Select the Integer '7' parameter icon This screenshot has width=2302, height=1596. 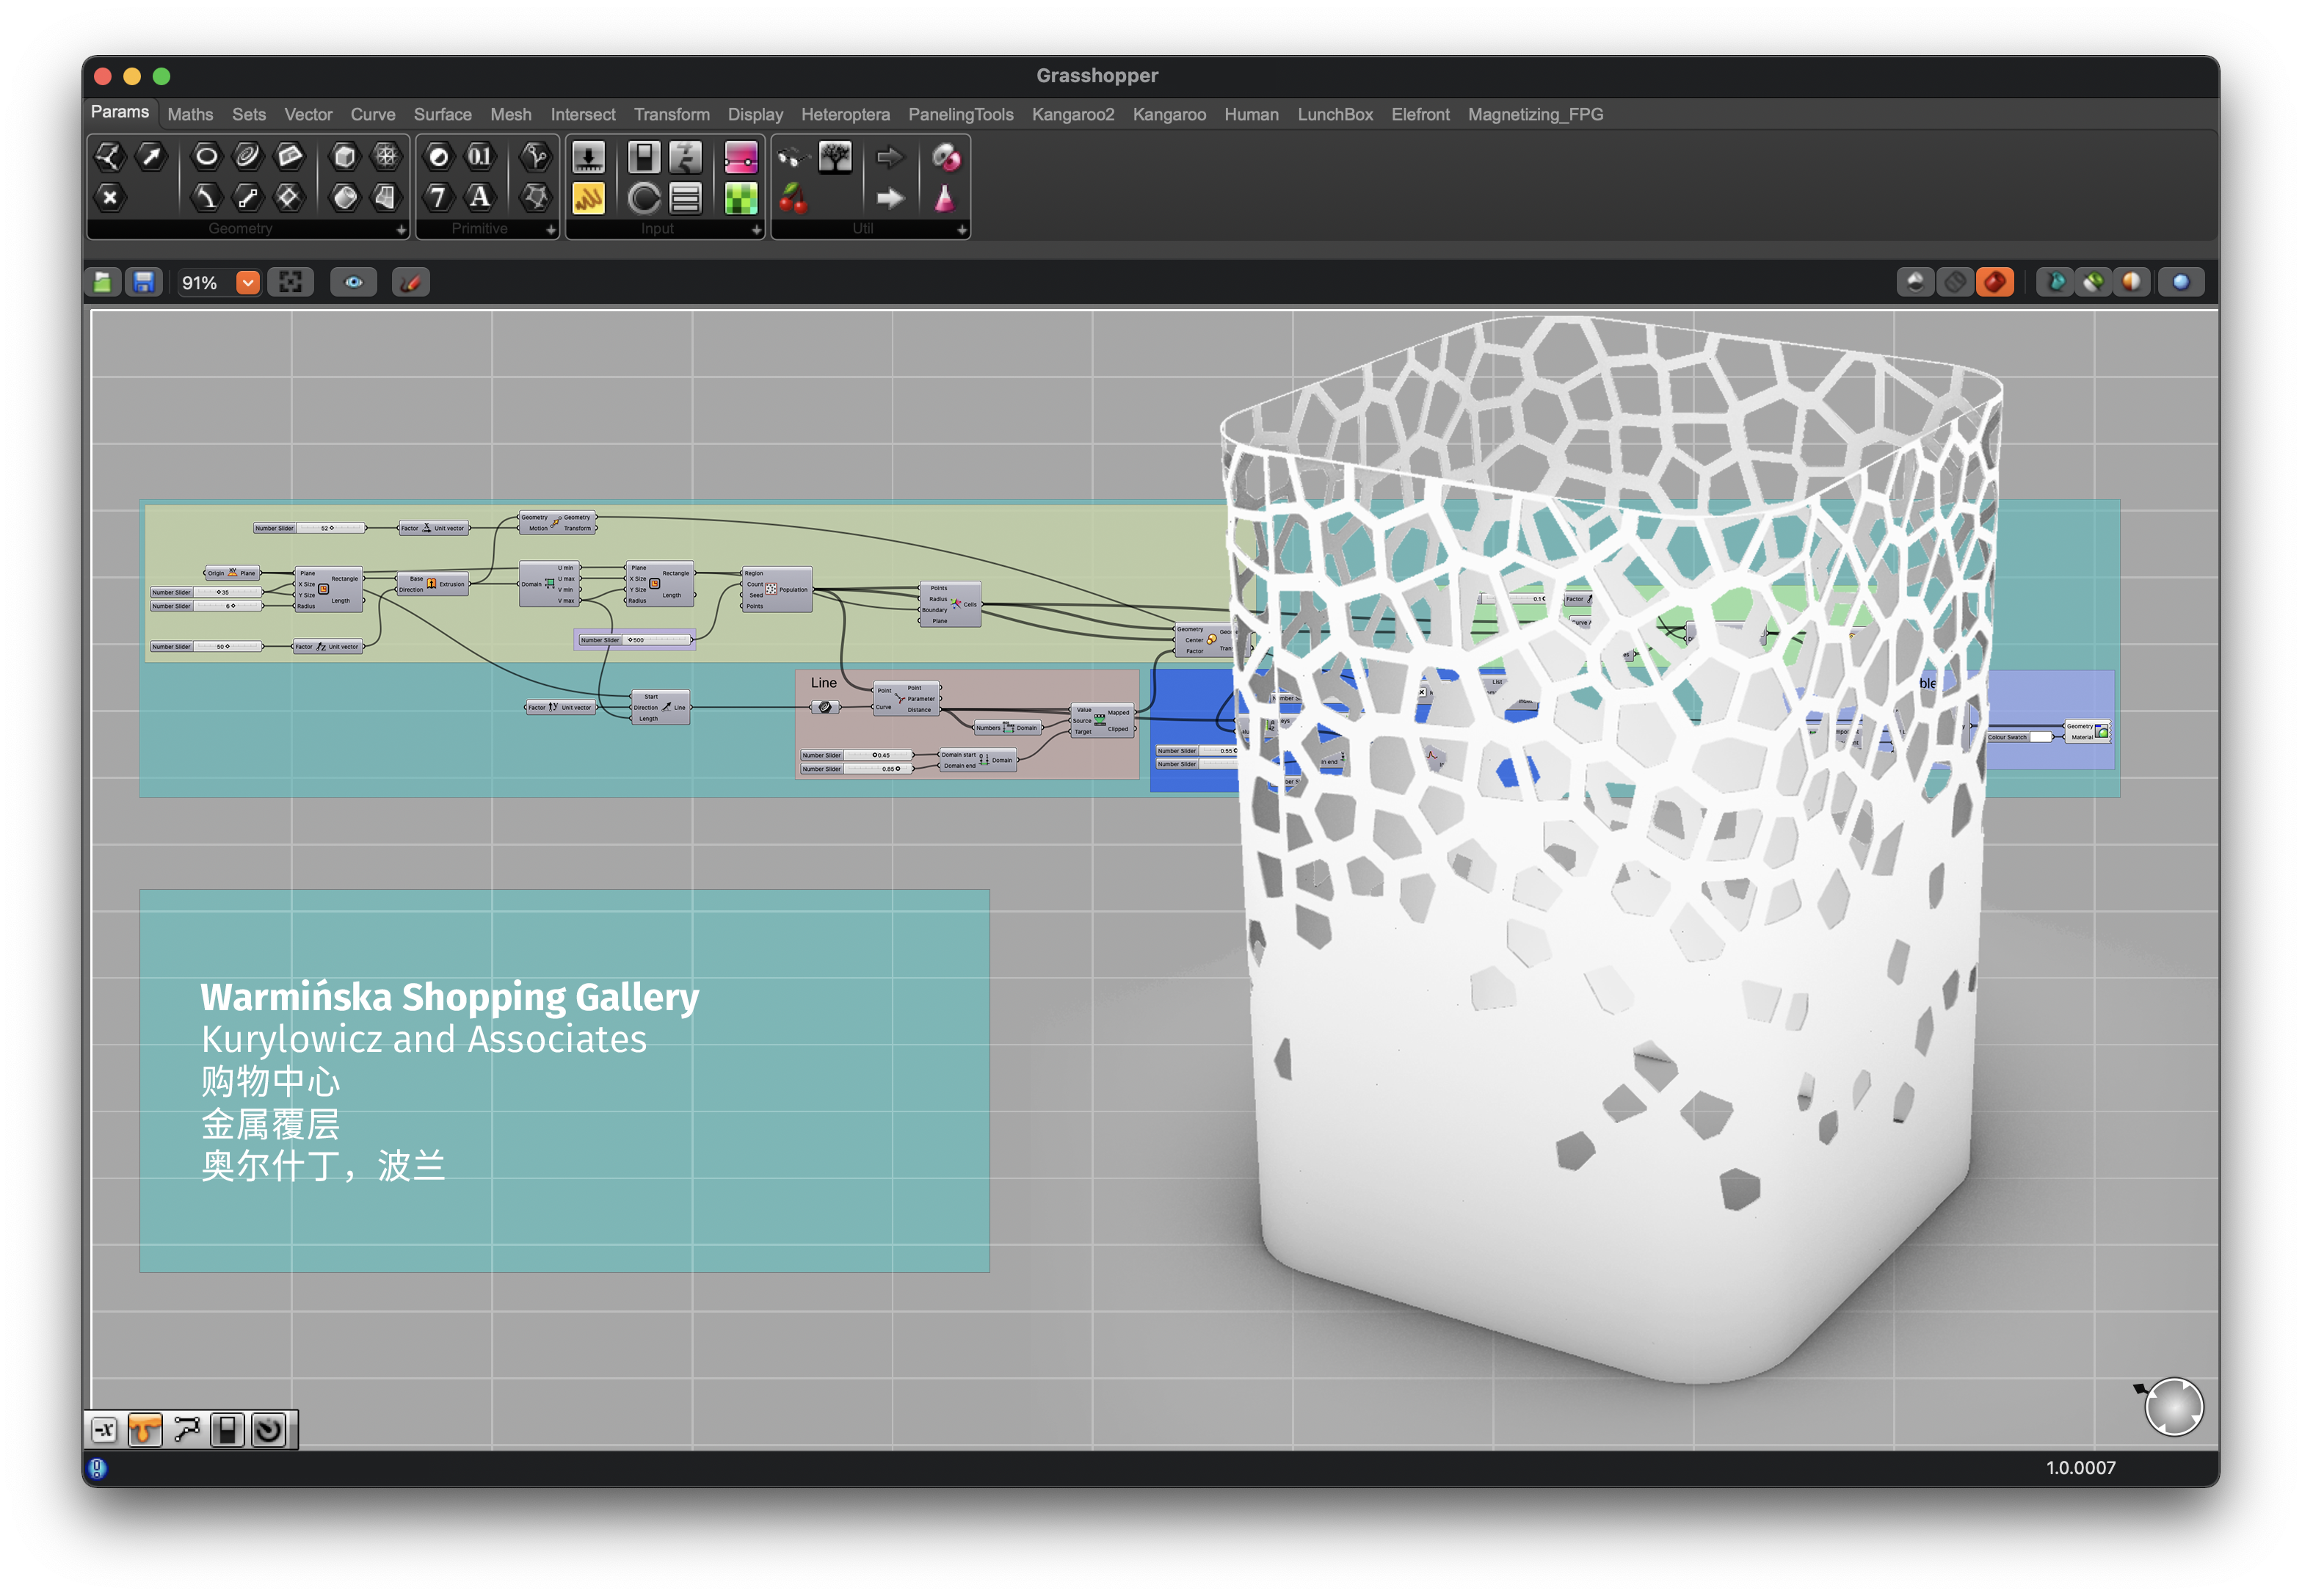[x=438, y=197]
